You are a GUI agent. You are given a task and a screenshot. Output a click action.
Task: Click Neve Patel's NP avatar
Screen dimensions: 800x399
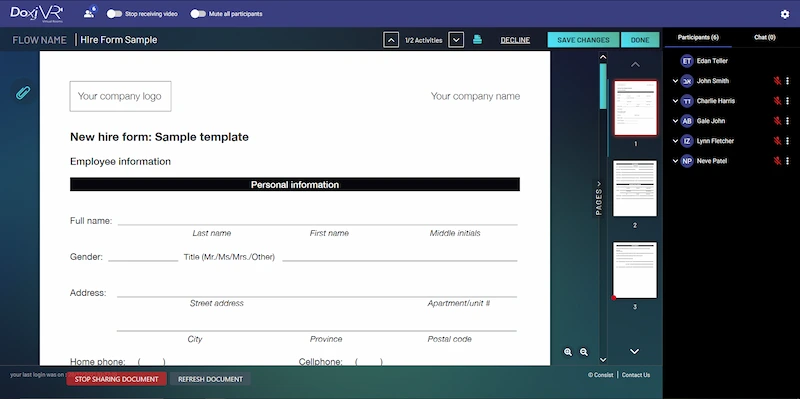coord(687,161)
